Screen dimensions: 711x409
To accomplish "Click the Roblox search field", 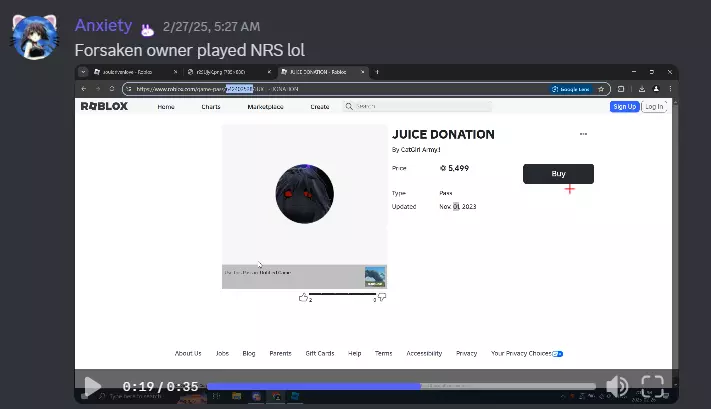I will pyautogui.click(x=417, y=106).
